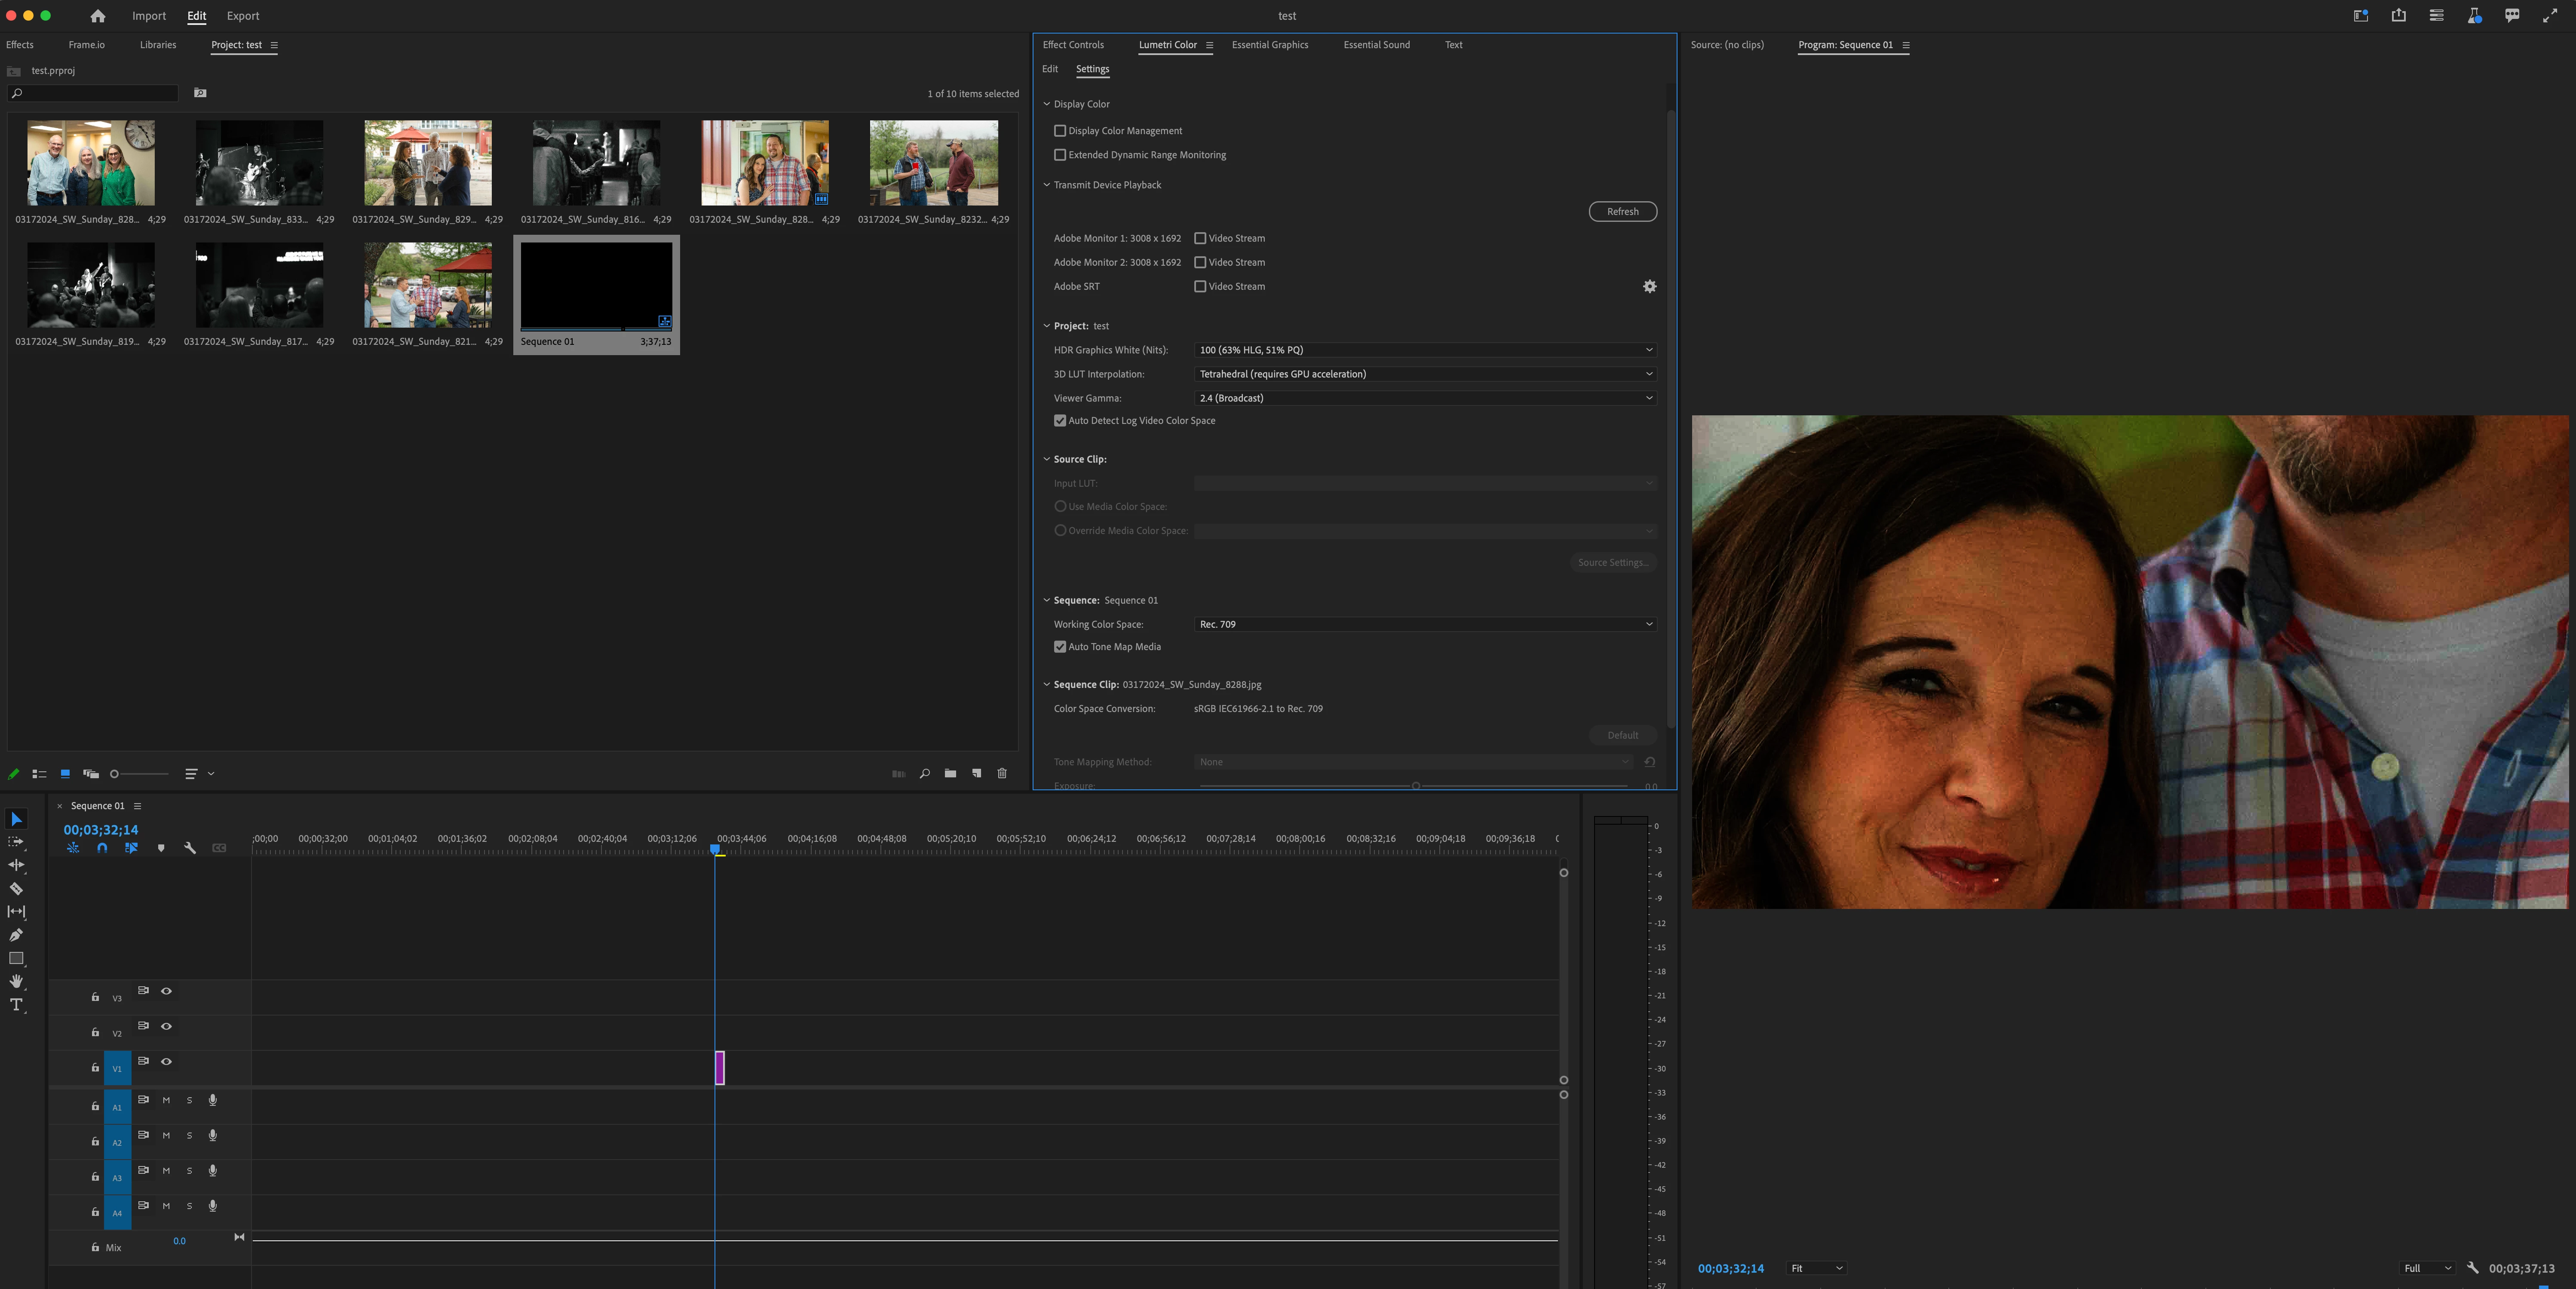Click the Refresh button
This screenshot has height=1289, width=2576.
1622,212
